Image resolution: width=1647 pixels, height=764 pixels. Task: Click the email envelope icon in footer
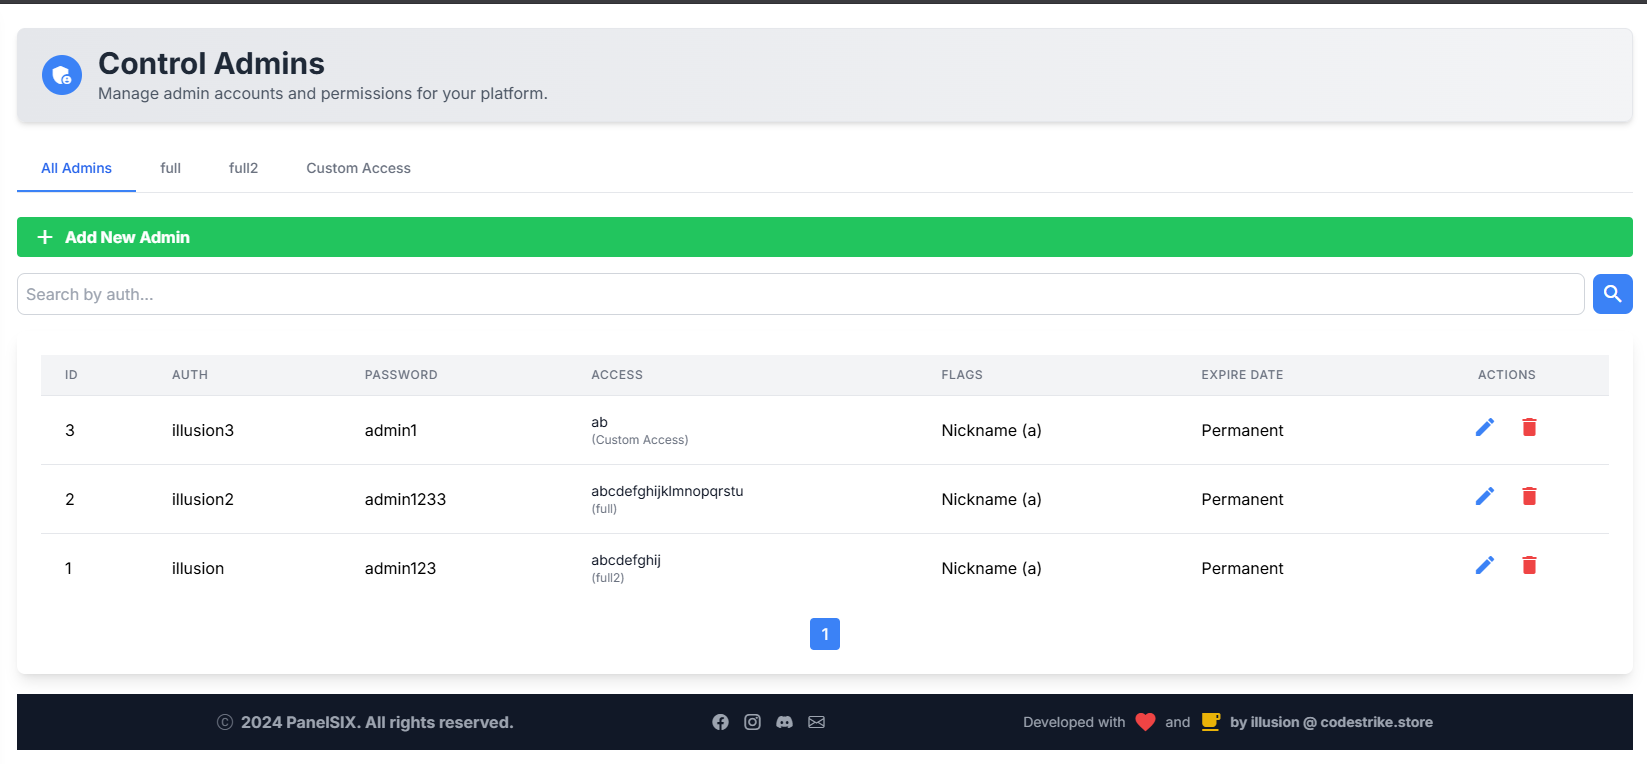(x=817, y=722)
